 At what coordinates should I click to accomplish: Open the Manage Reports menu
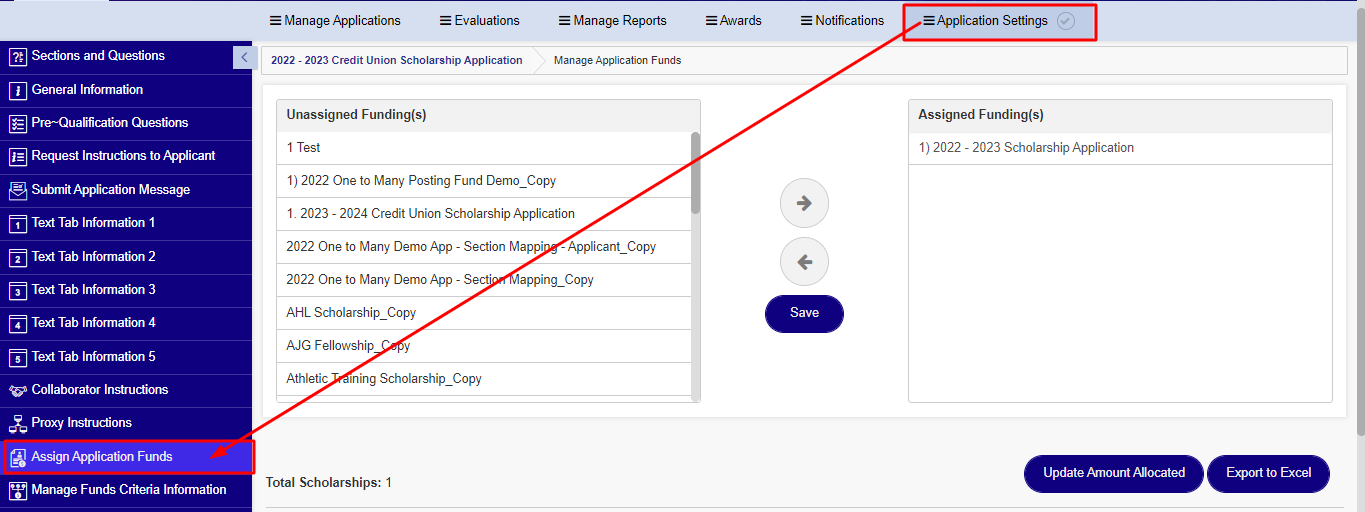612,20
